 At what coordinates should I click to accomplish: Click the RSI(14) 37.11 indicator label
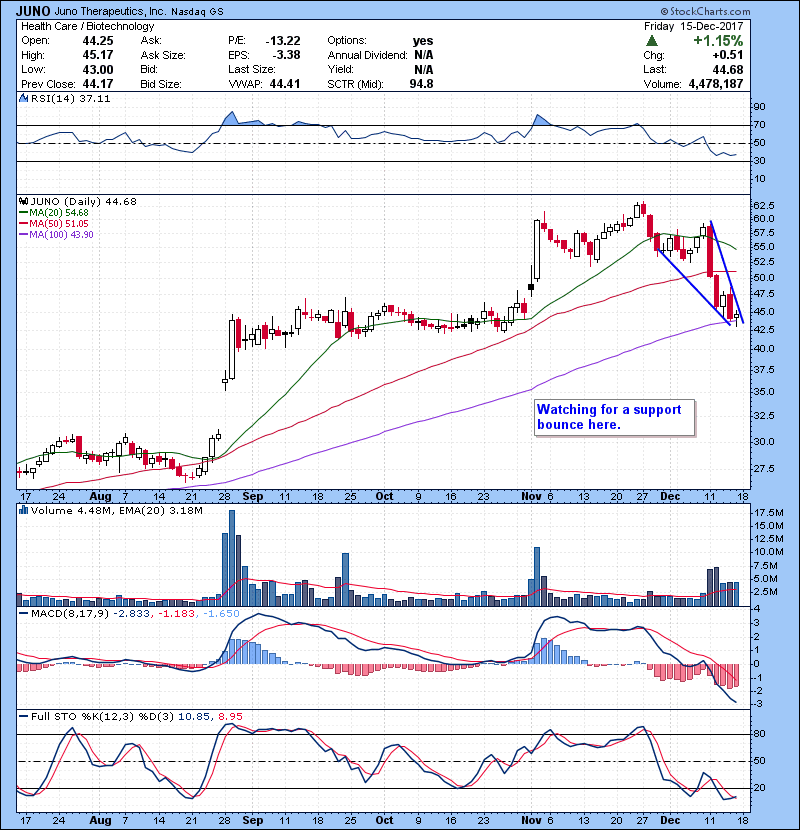tap(70, 98)
